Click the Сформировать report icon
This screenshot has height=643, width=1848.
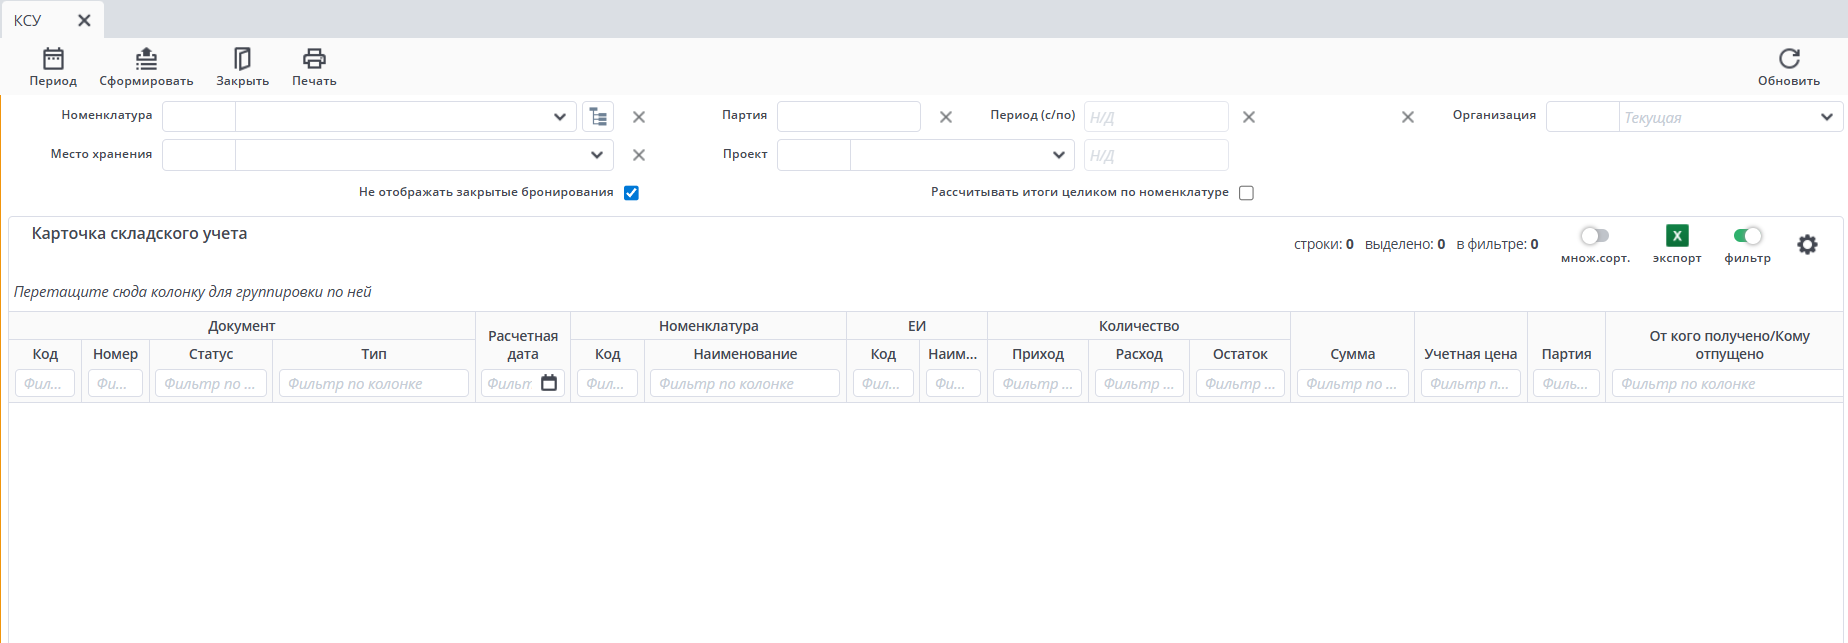pyautogui.click(x=146, y=59)
